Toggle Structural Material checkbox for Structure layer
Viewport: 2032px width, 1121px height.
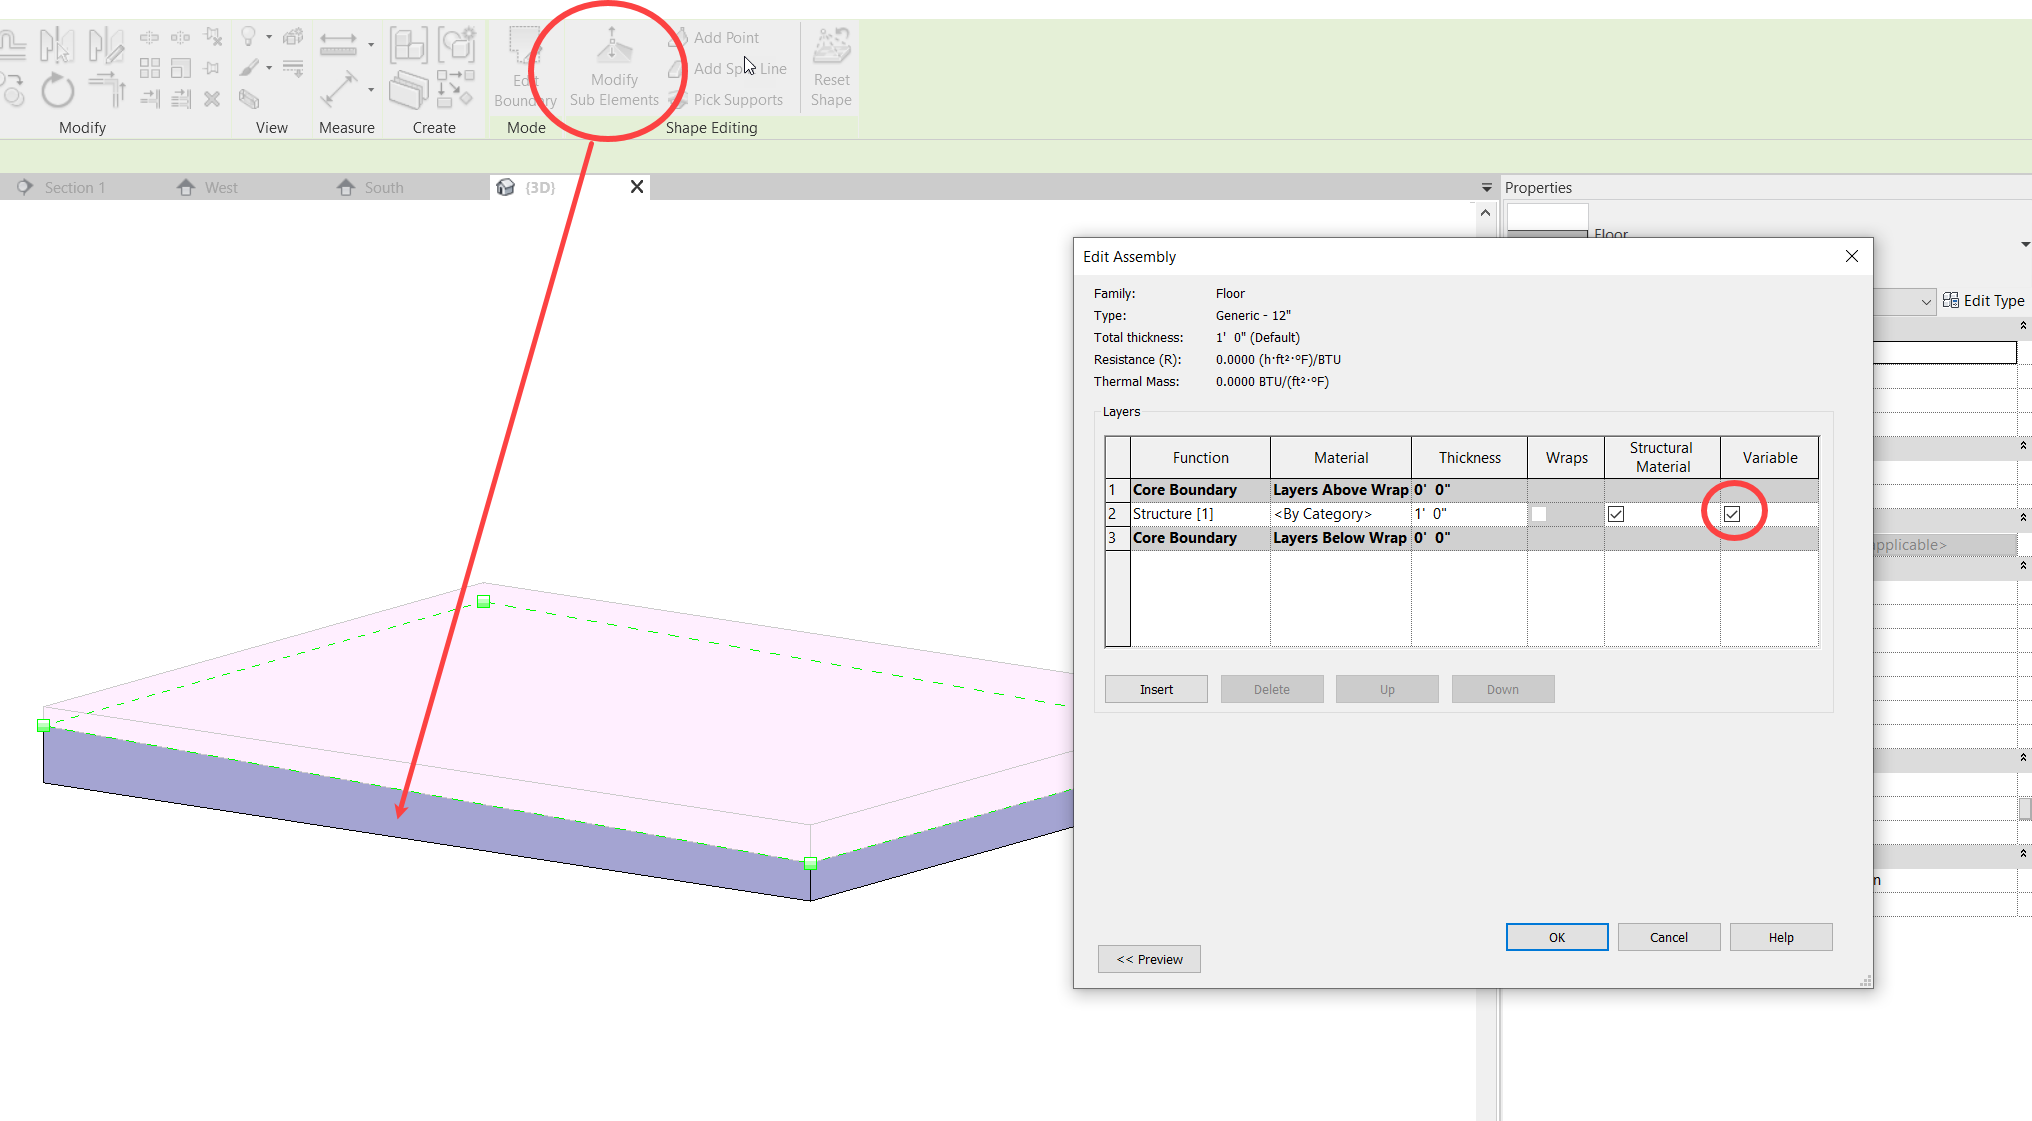pyautogui.click(x=1616, y=514)
